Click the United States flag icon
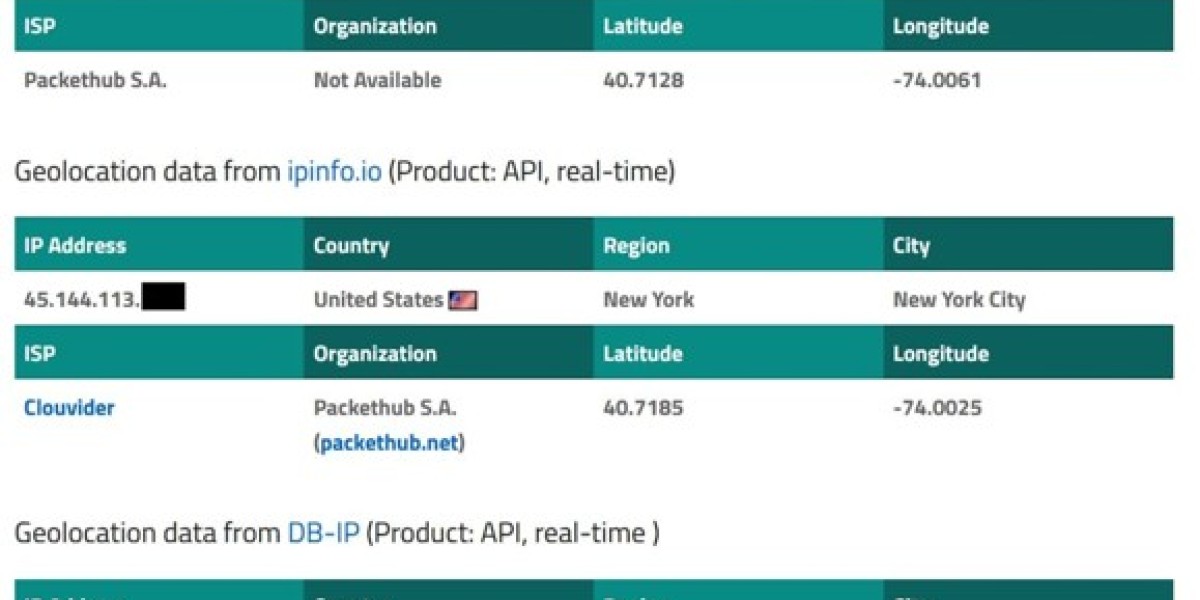The height and width of the screenshot is (600, 1200). (x=462, y=300)
